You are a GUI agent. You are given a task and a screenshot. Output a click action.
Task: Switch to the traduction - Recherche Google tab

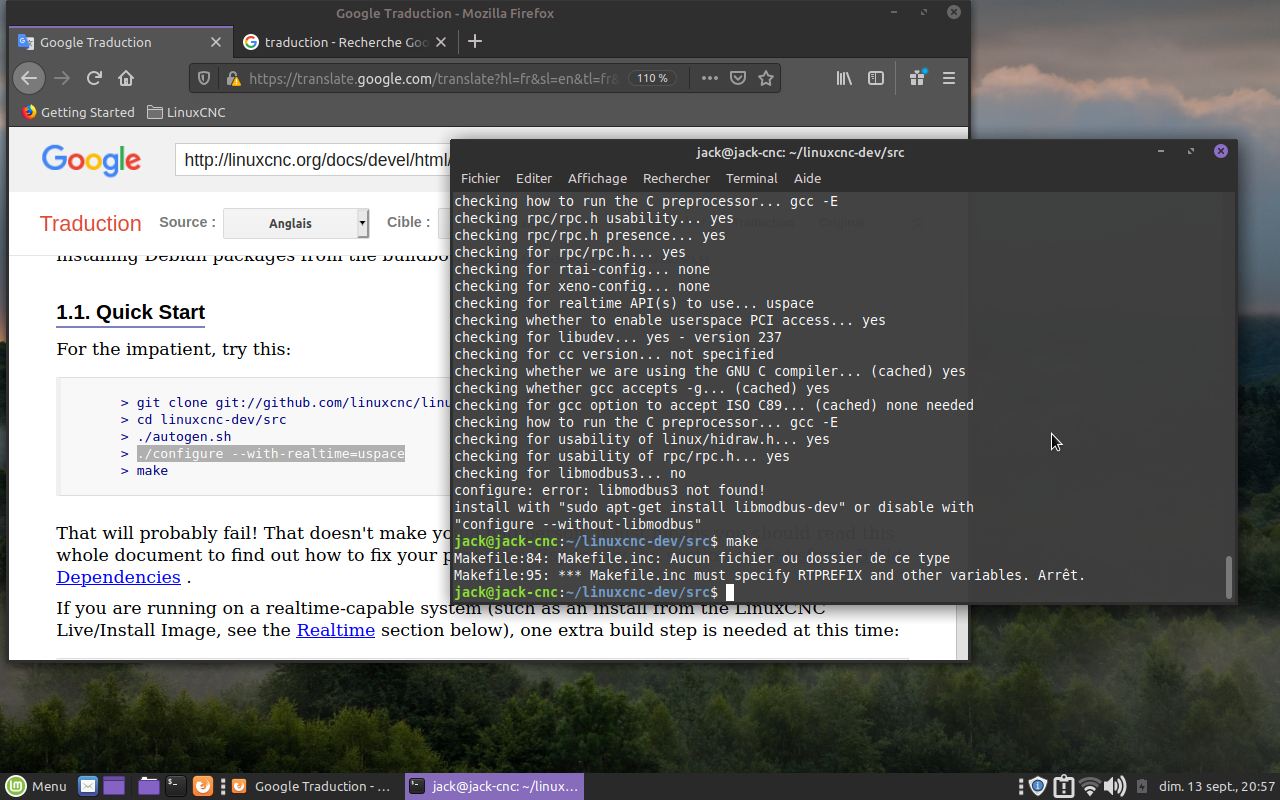pos(346,42)
